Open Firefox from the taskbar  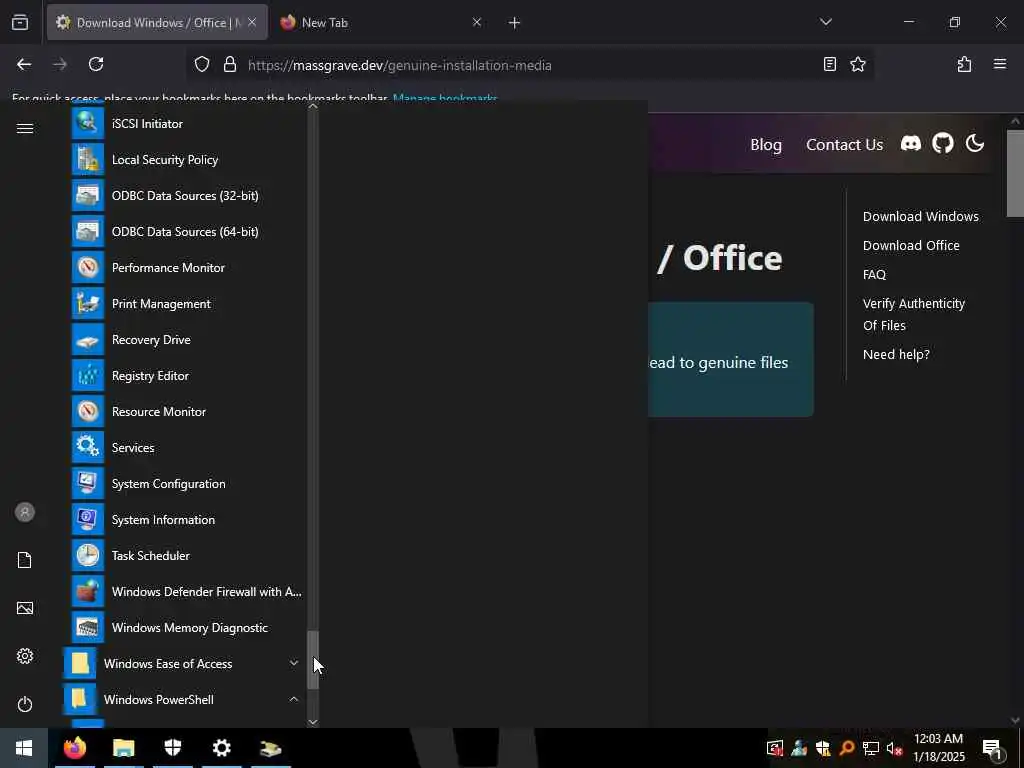74,748
